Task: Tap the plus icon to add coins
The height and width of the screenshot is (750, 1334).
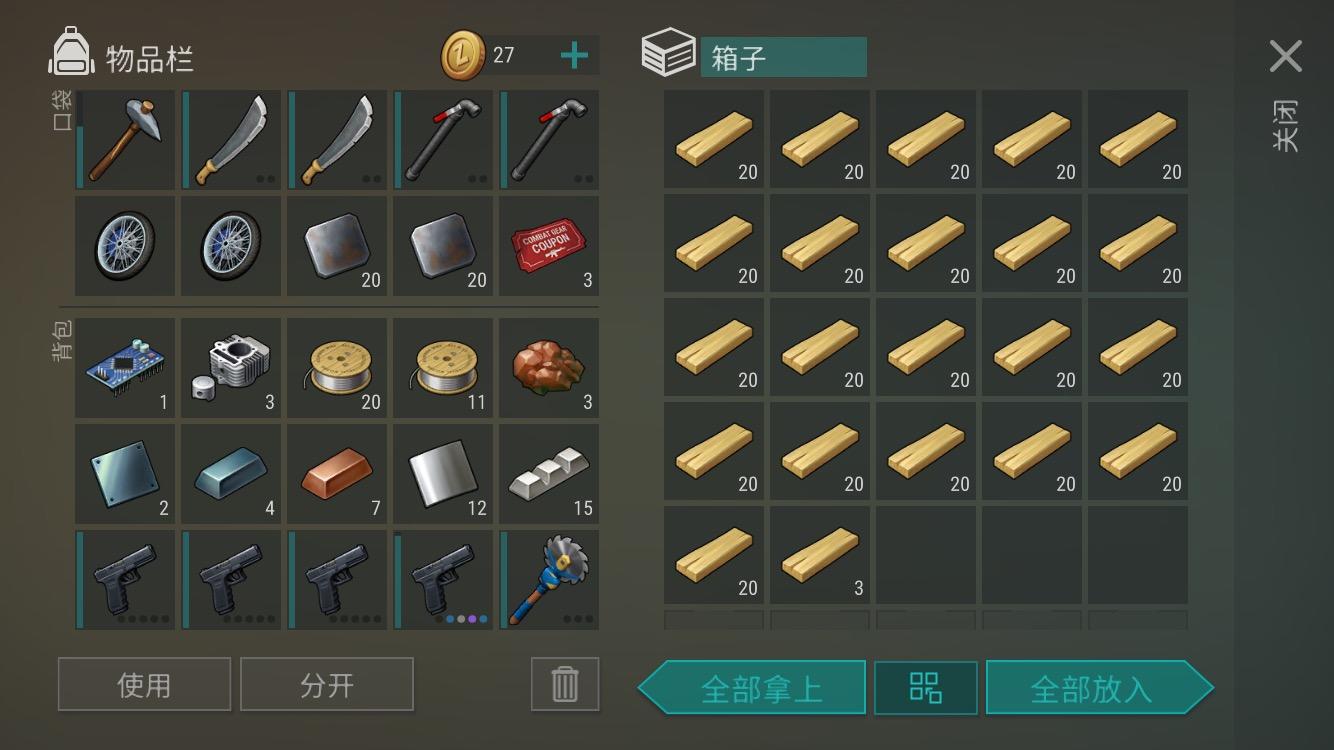Action: [x=574, y=56]
